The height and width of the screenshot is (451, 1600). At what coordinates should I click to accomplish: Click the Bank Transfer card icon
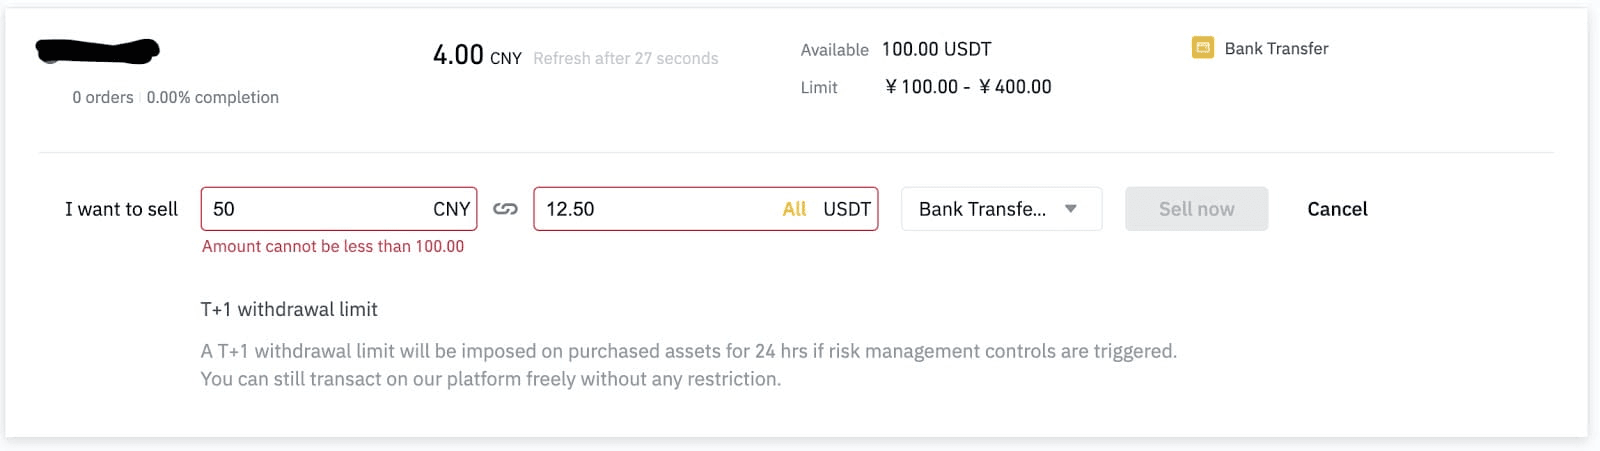point(1202,48)
